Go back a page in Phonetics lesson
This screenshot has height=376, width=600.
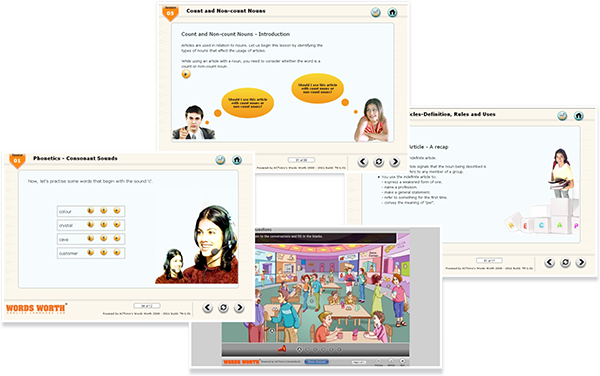pyautogui.click(x=207, y=308)
